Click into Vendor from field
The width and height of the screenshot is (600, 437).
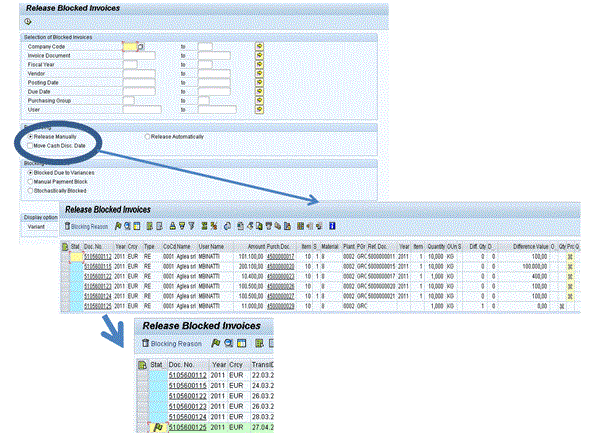tap(139, 73)
